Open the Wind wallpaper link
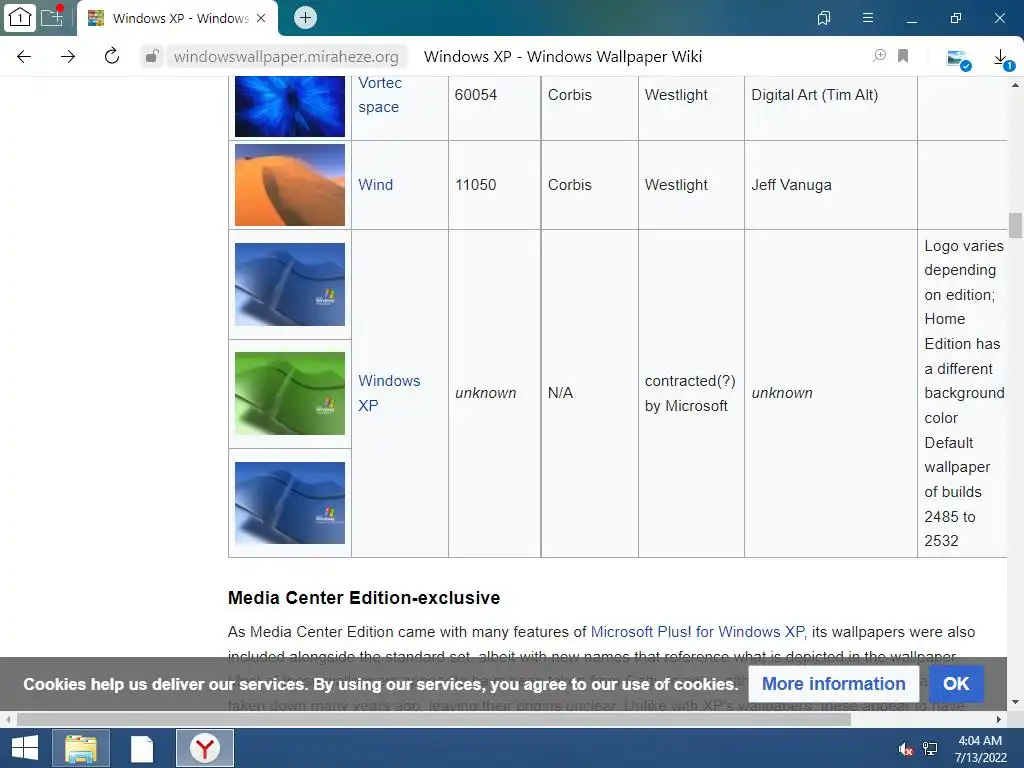The image size is (1024, 768). point(376,185)
